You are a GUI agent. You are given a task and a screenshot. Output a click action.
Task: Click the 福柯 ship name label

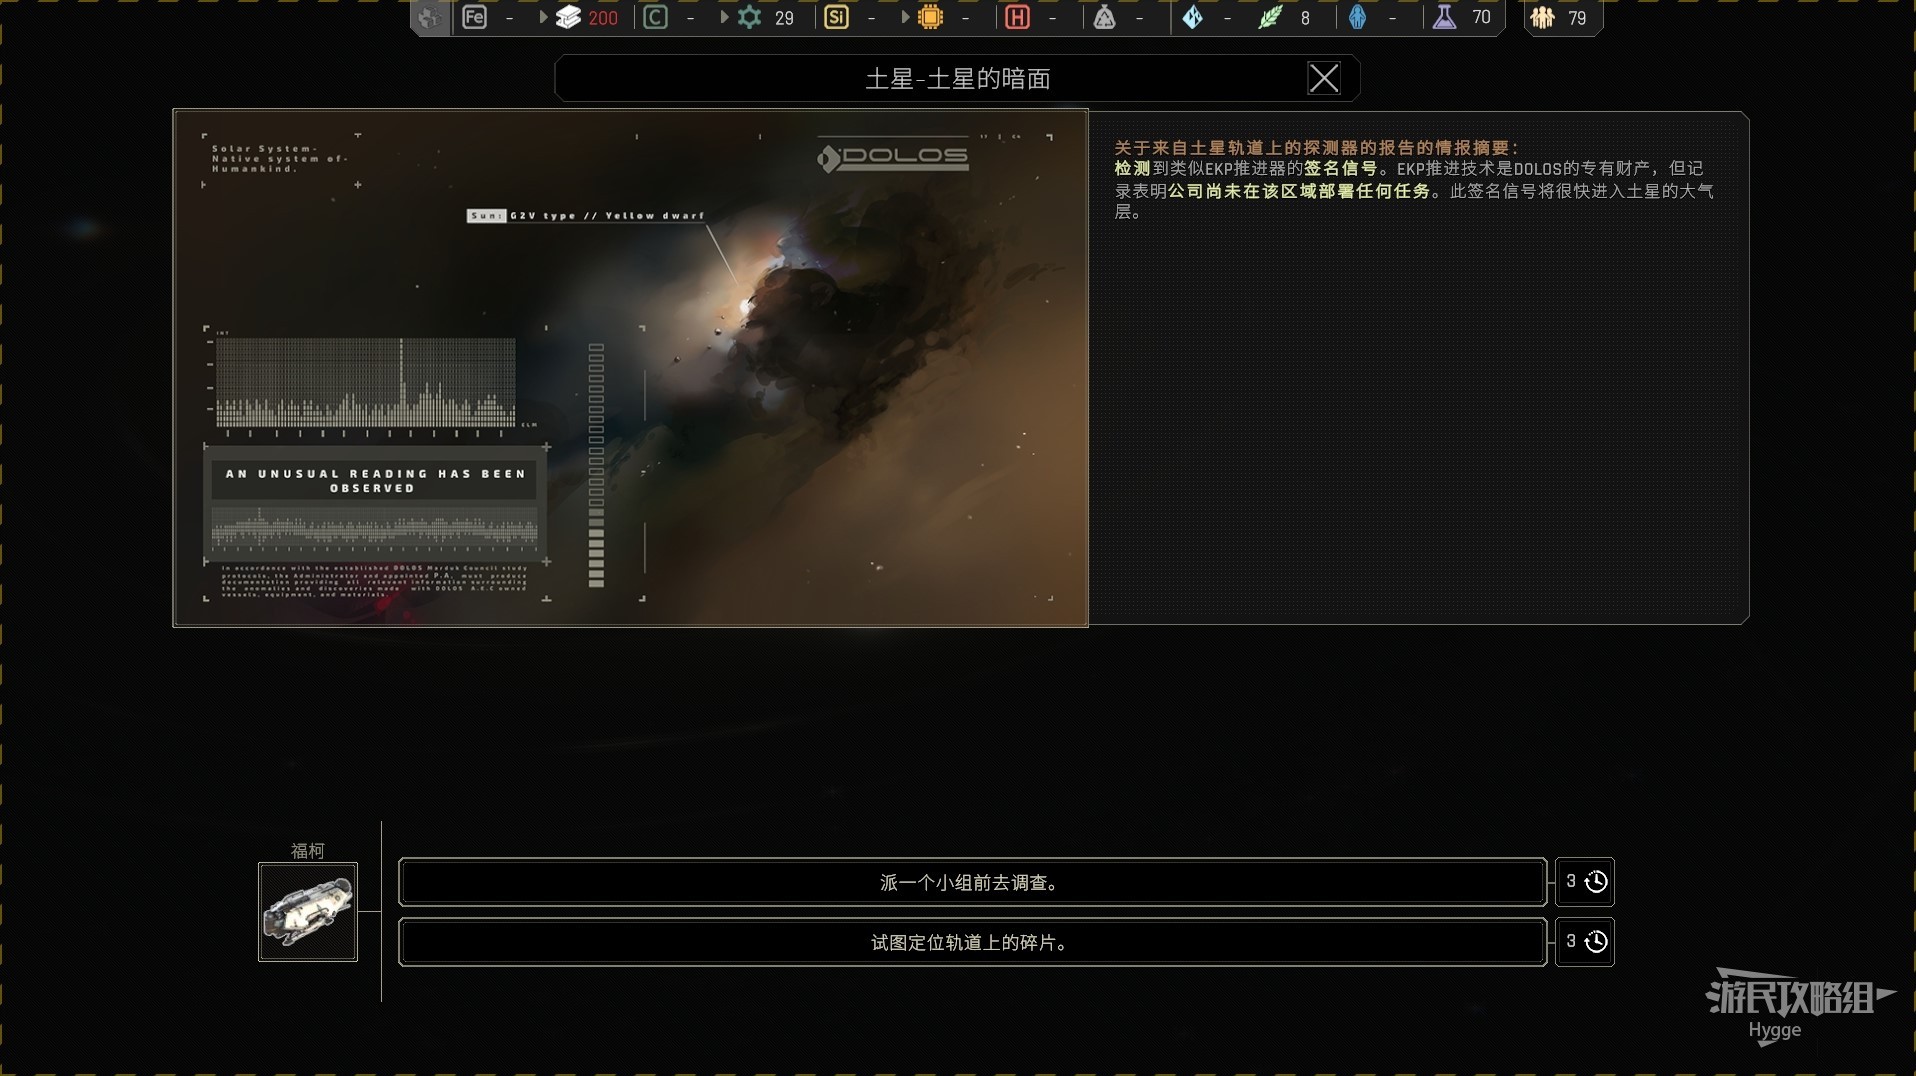[308, 851]
